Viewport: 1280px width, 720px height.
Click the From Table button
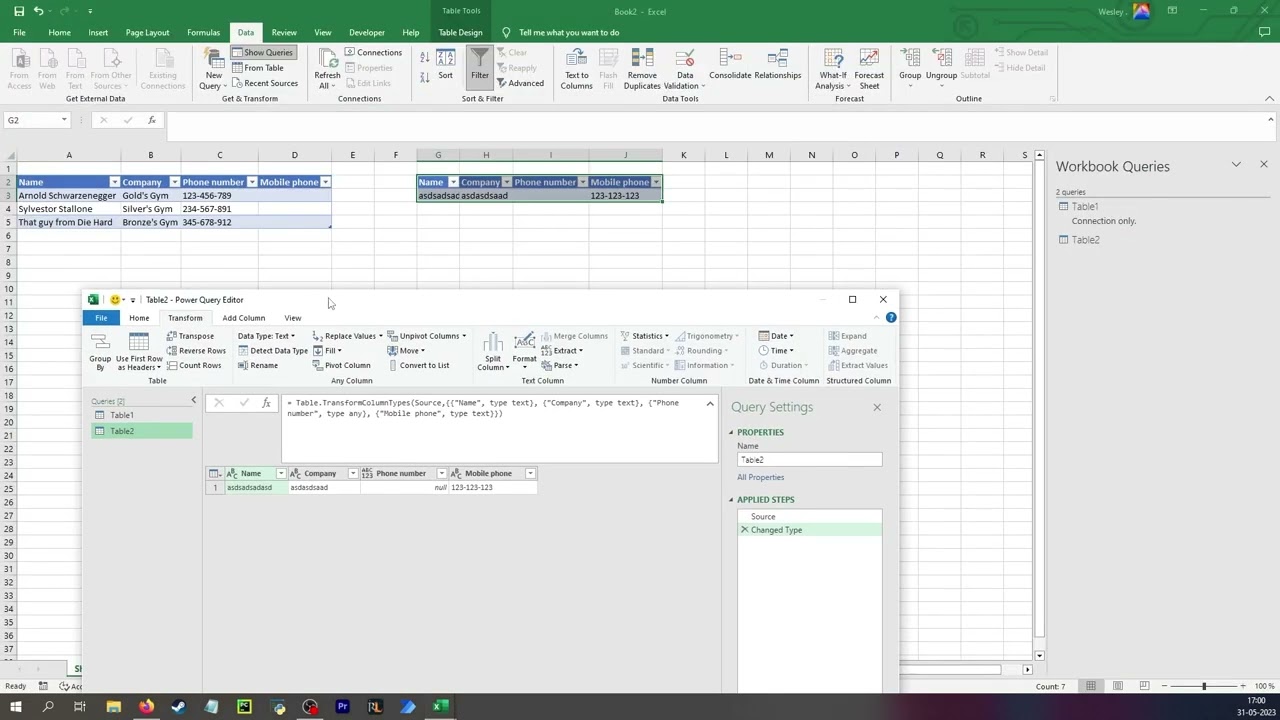(x=258, y=68)
